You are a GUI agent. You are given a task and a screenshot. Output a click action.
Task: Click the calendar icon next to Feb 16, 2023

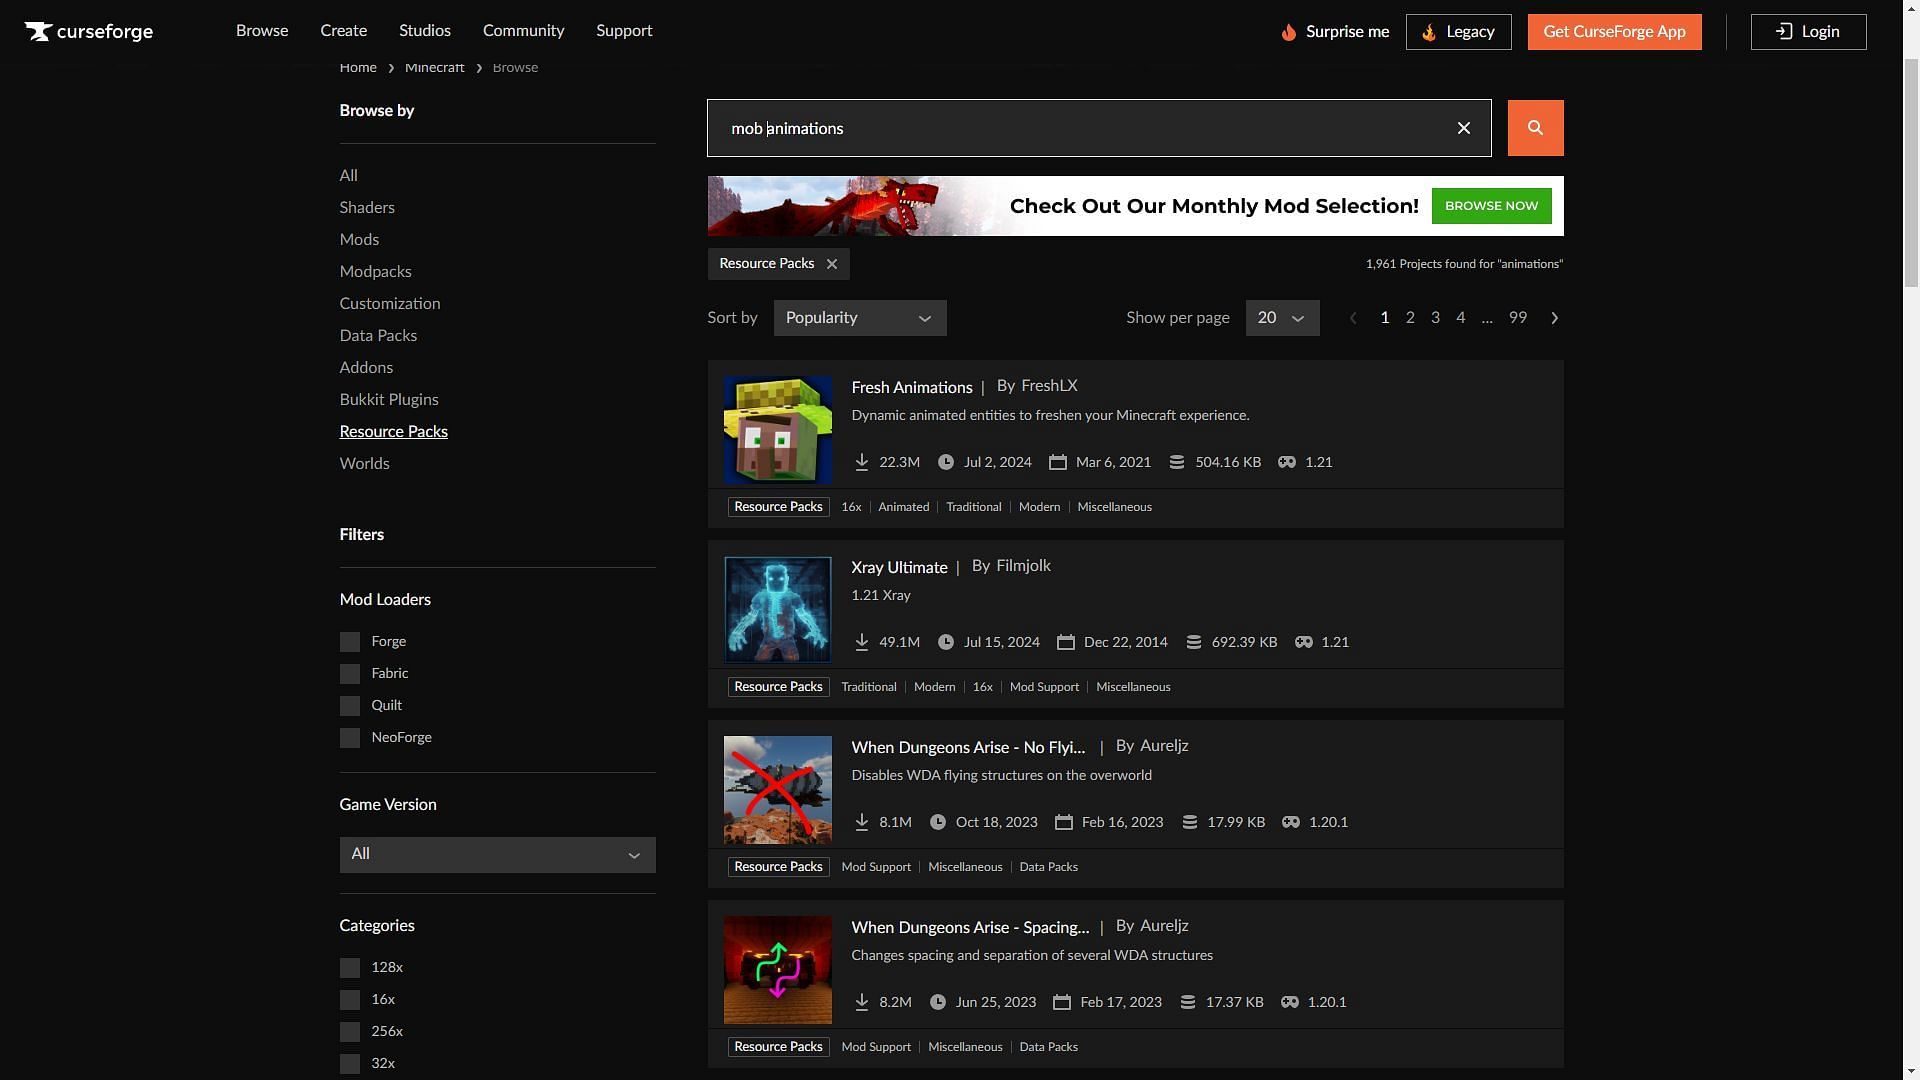(x=1063, y=822)
